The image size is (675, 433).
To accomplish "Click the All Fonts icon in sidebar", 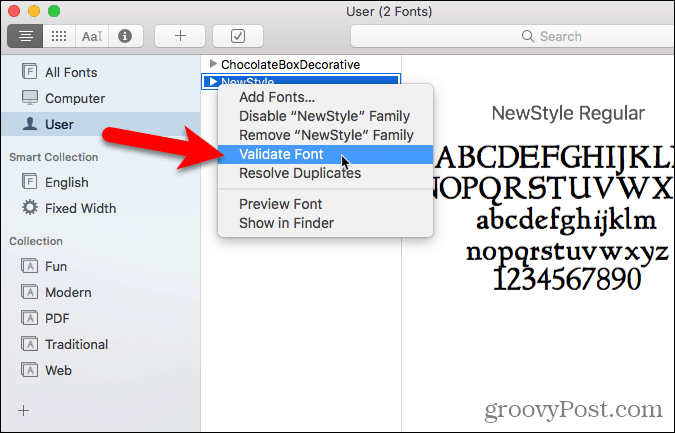I will point(30,71).
